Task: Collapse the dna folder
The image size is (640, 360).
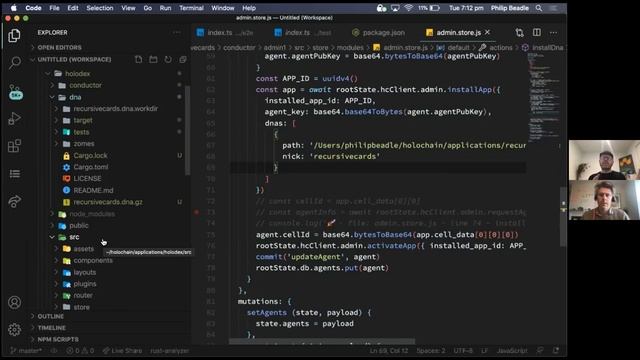Action: [x=75, y=97]
